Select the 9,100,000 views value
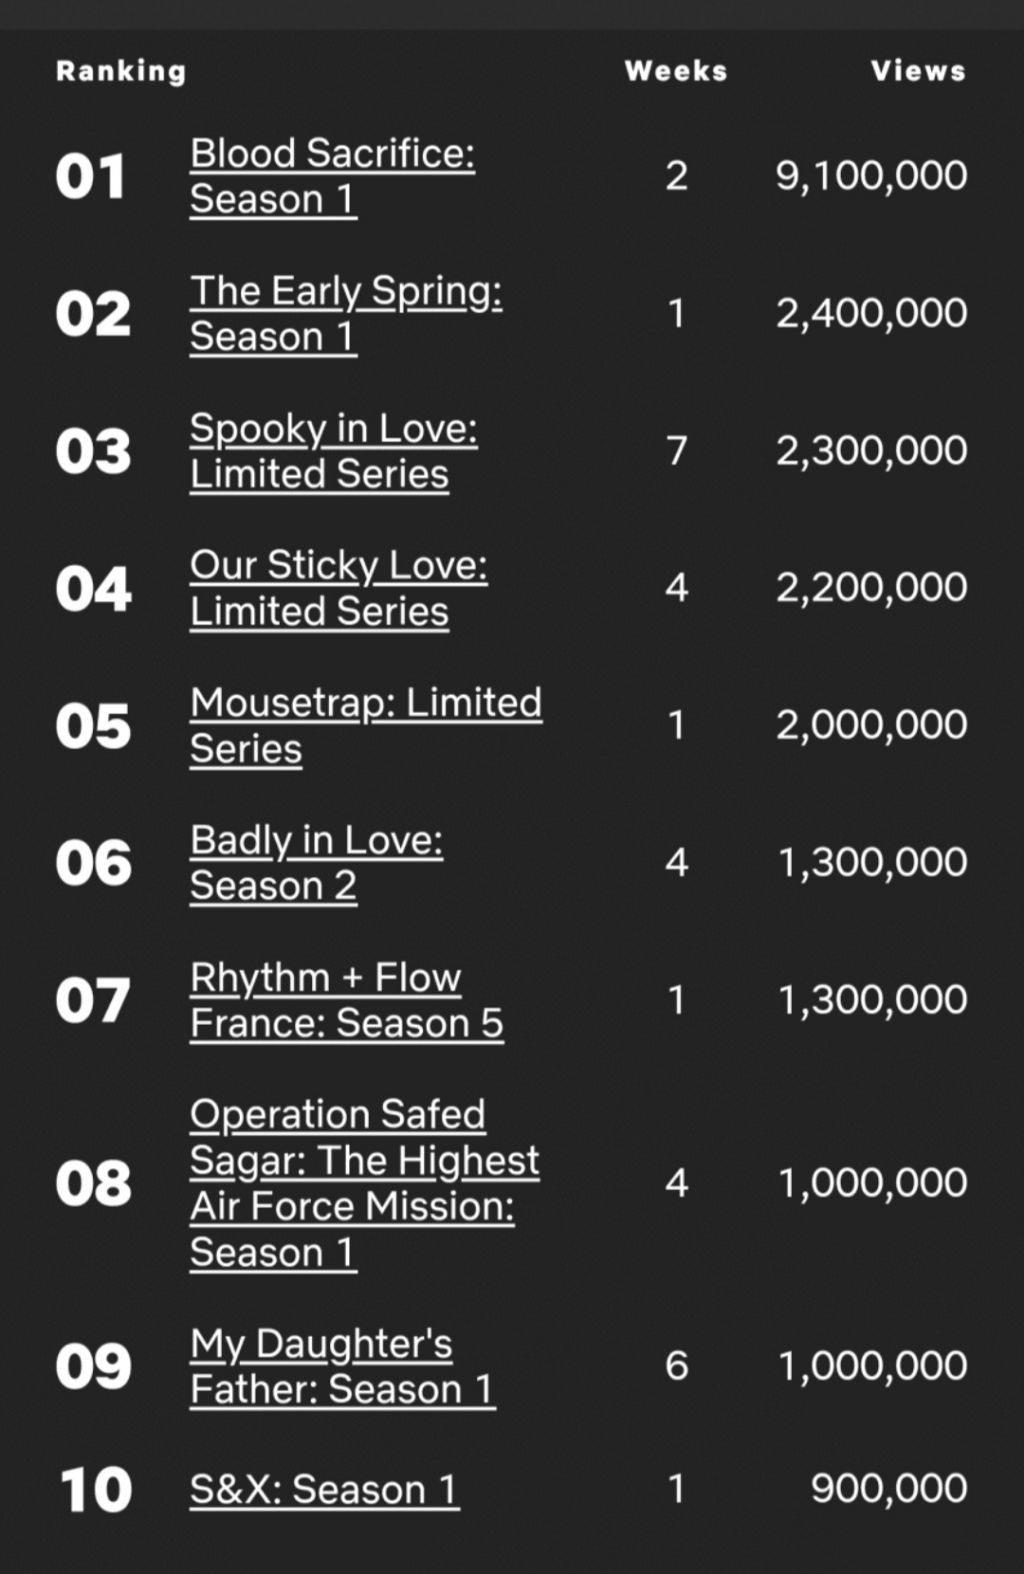 pyautogui.click(x=871, y=176)
